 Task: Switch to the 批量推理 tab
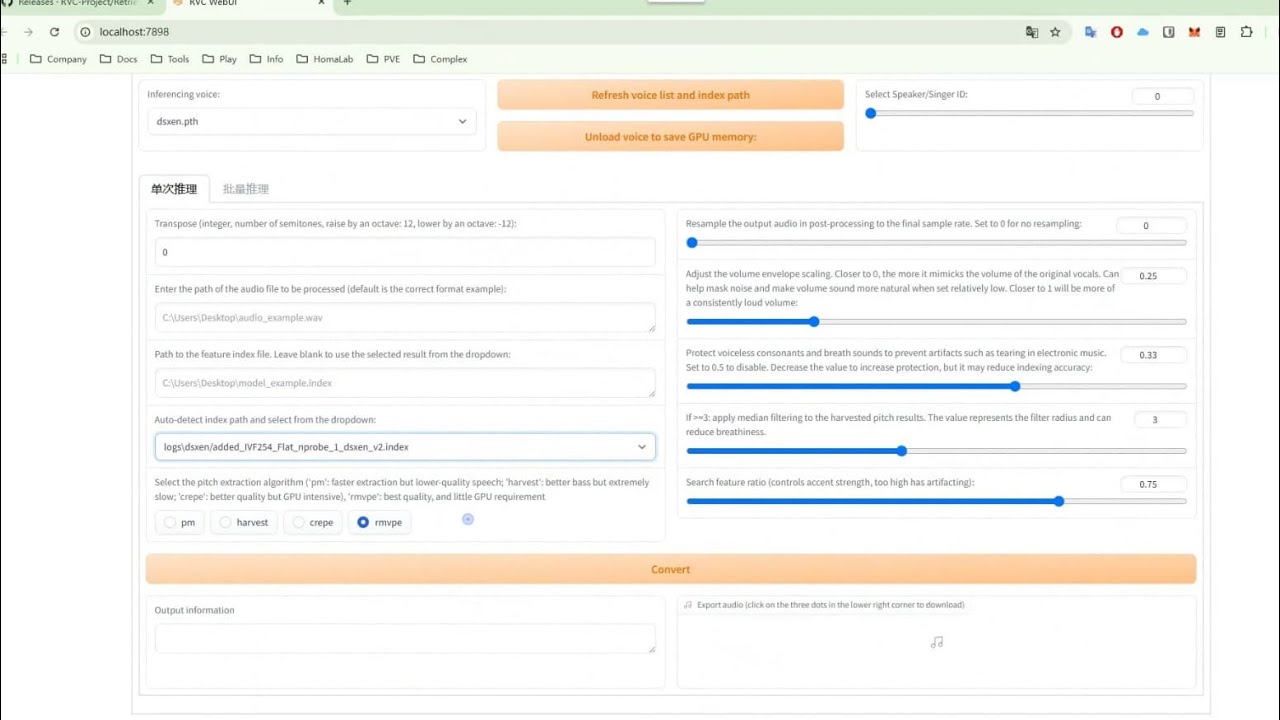245,189
